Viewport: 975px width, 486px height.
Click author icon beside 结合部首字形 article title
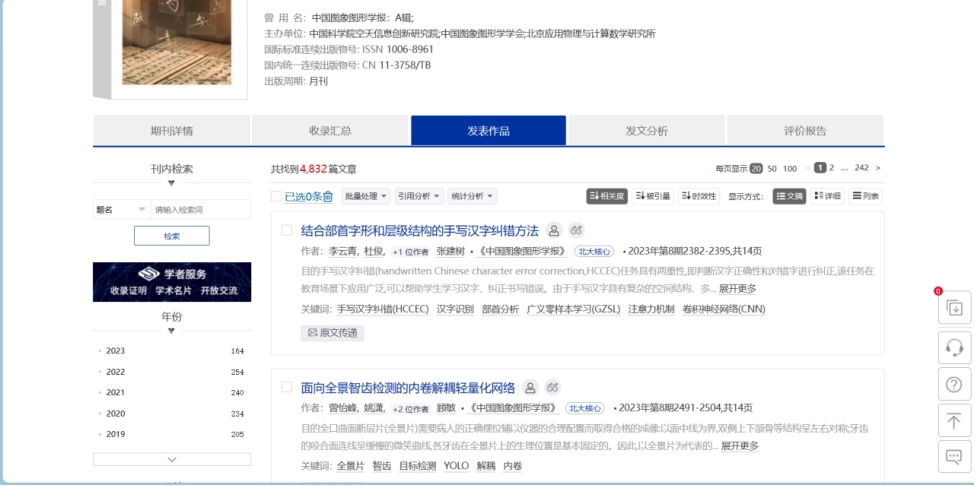point(553,231)
